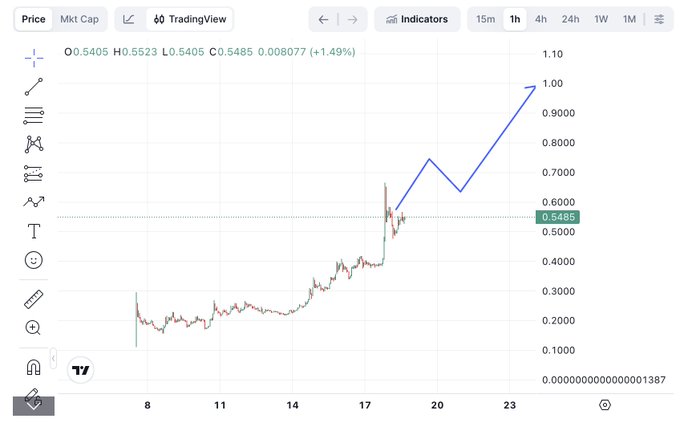Select the XABCD pattern tool

coord(34,144)
